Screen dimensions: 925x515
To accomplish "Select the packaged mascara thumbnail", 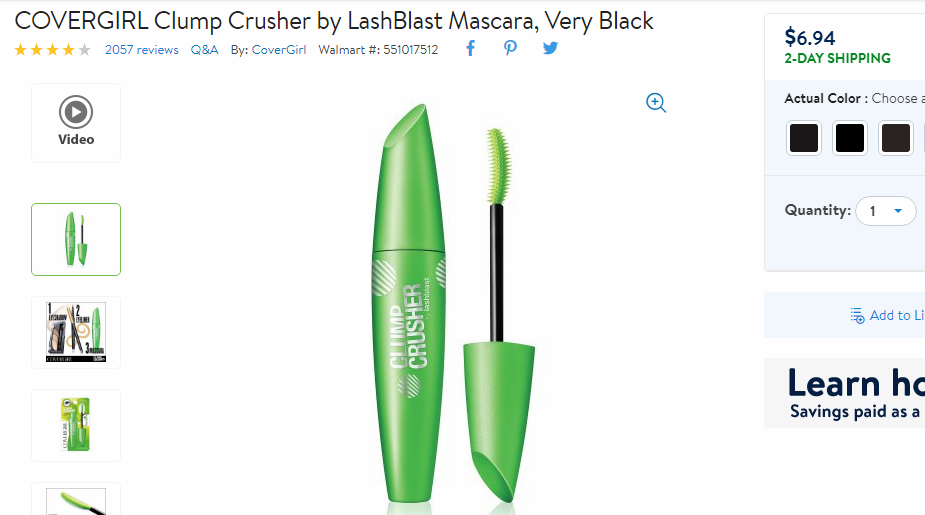I will pos(76,425).
